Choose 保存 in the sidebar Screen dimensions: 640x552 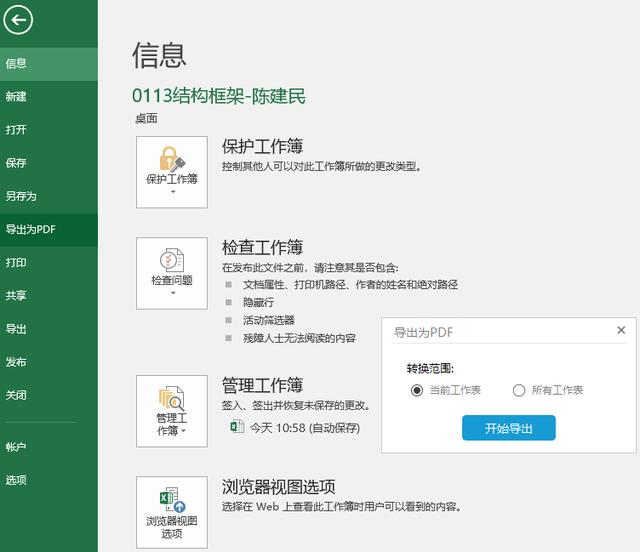pyautogui.click(x=49, y=163)
